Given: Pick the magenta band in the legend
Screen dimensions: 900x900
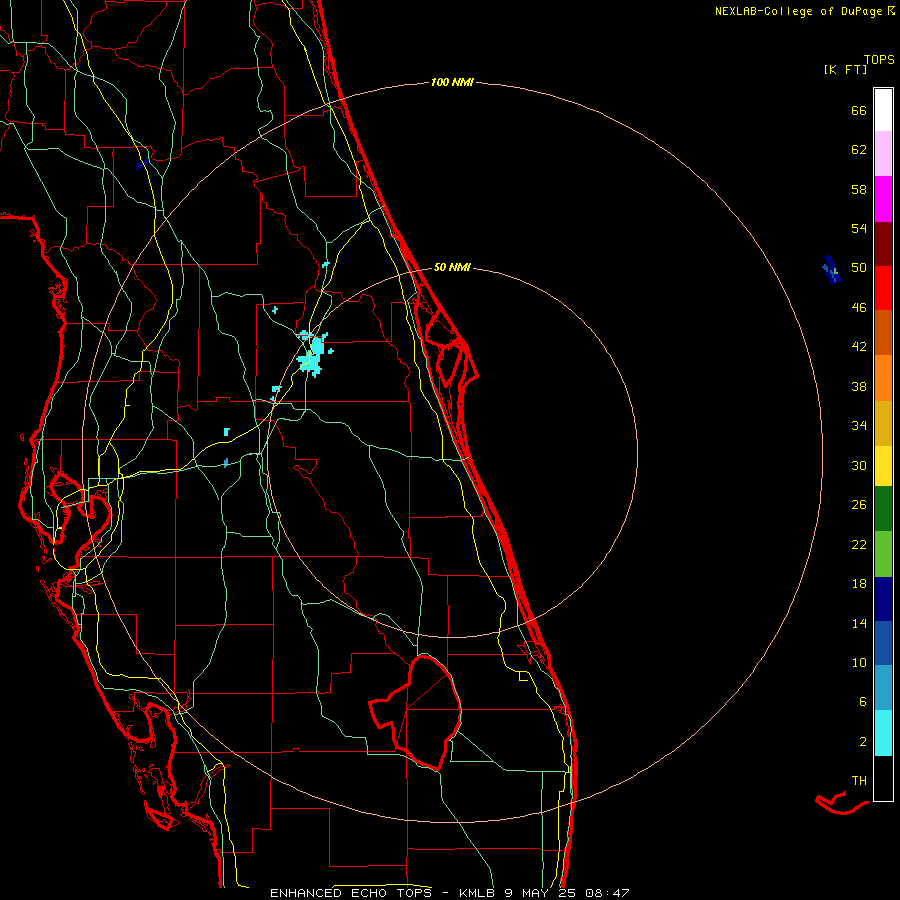Looking at the screenshot, I should (x=883, y=198).
